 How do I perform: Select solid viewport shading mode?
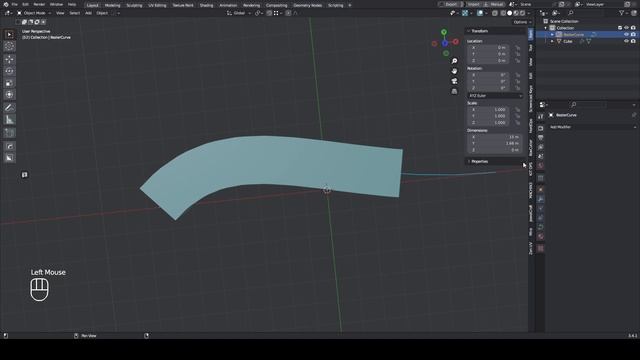click(509, 13)
